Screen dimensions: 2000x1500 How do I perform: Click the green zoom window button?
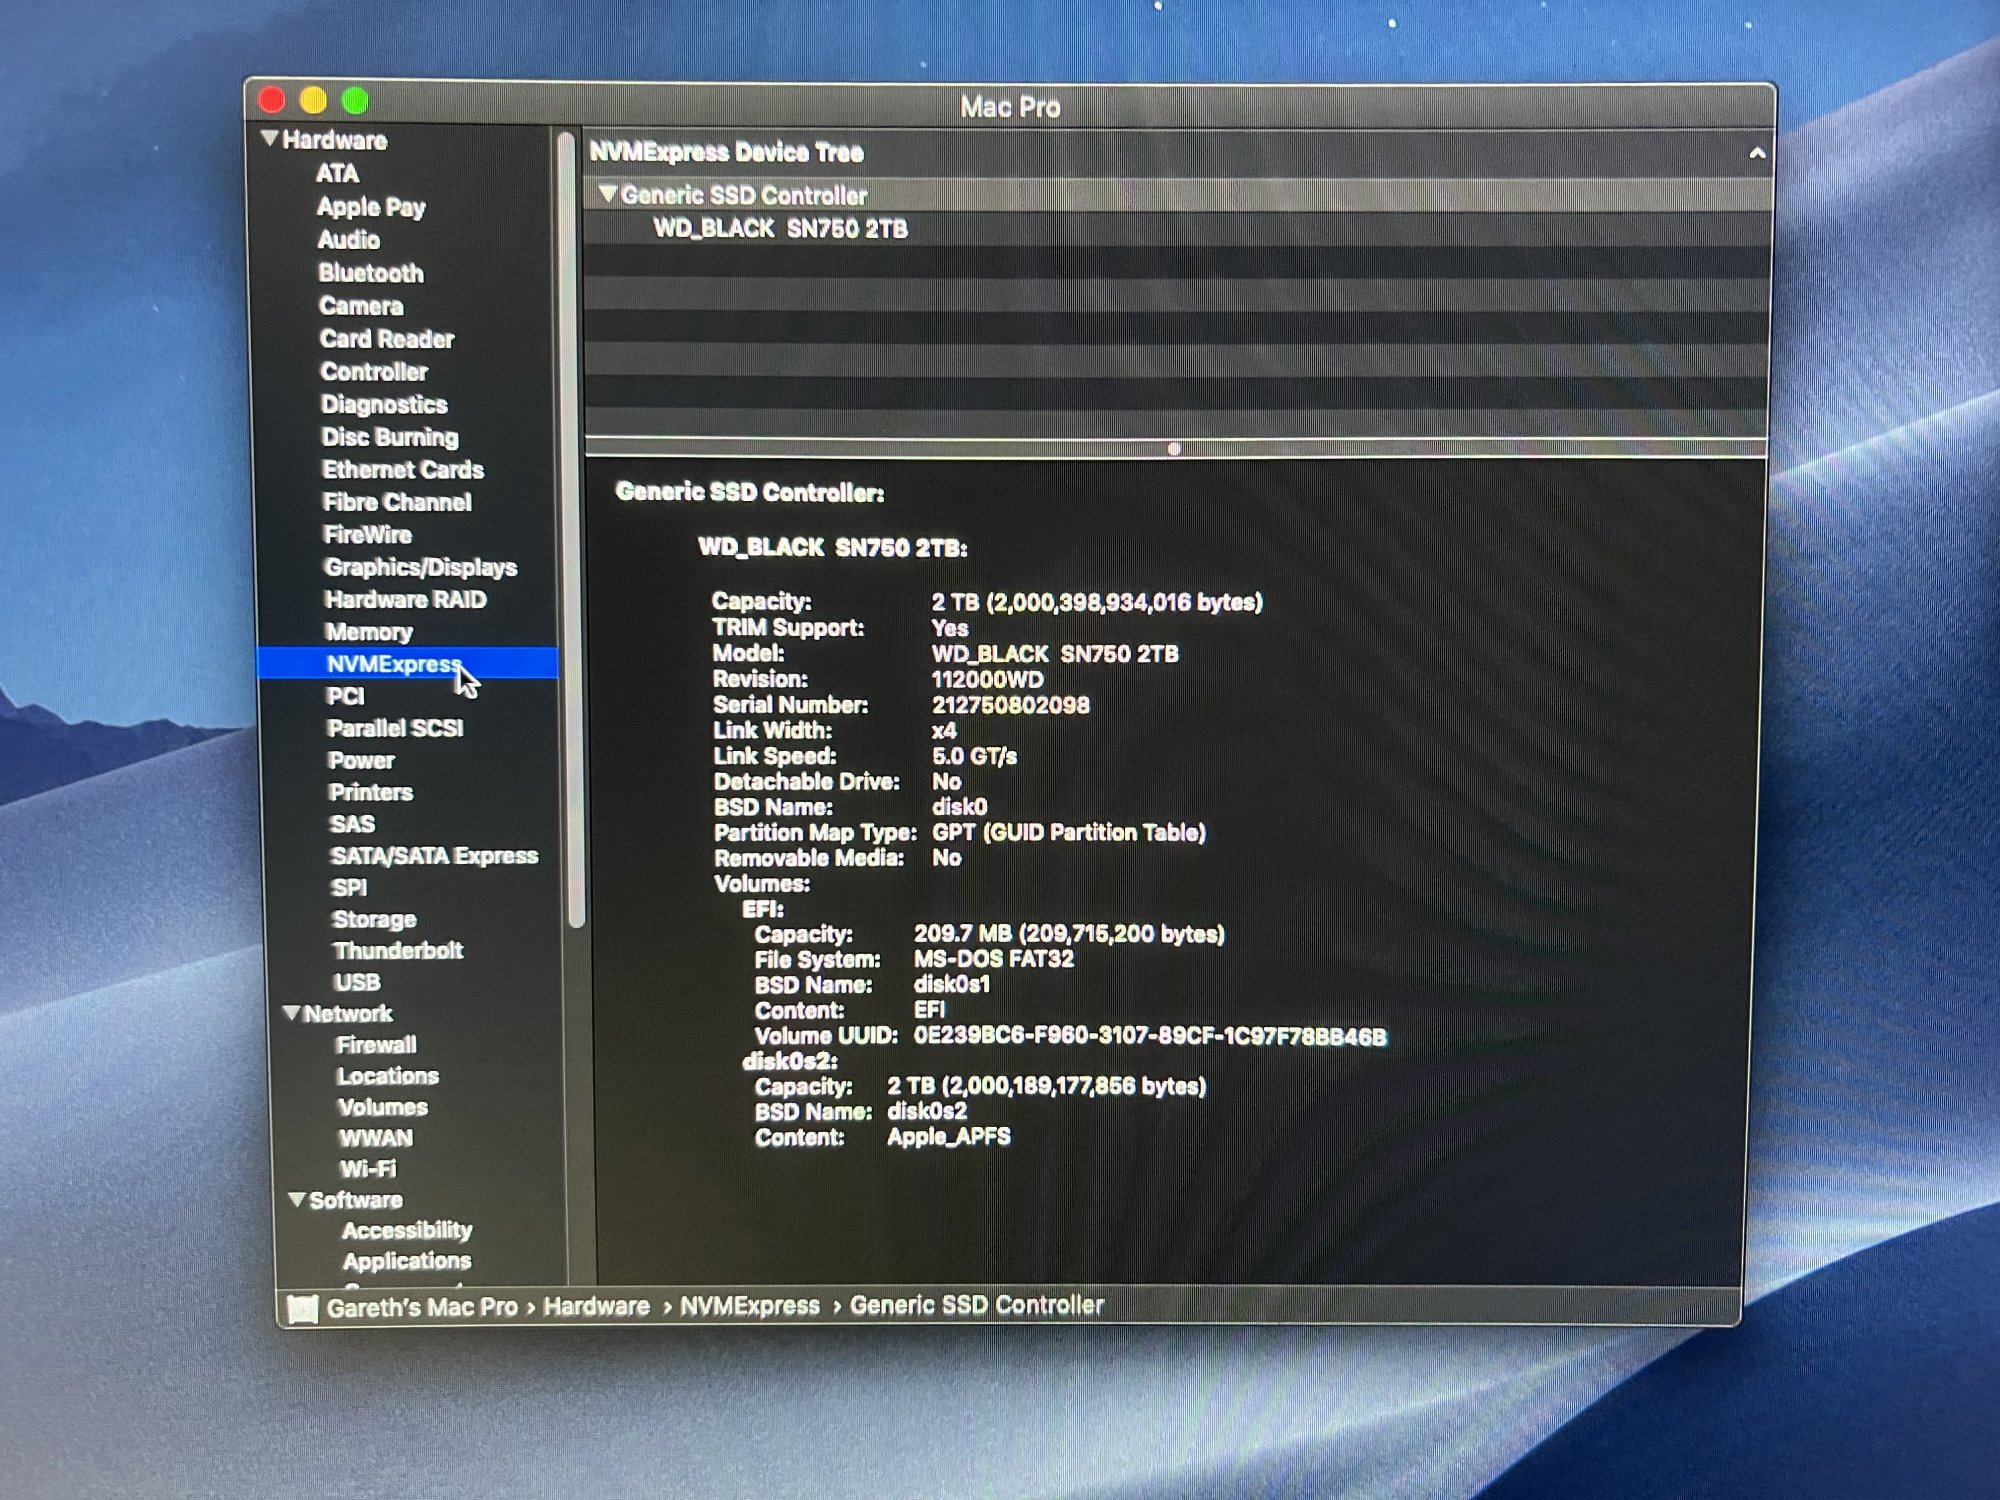point(355,101)
